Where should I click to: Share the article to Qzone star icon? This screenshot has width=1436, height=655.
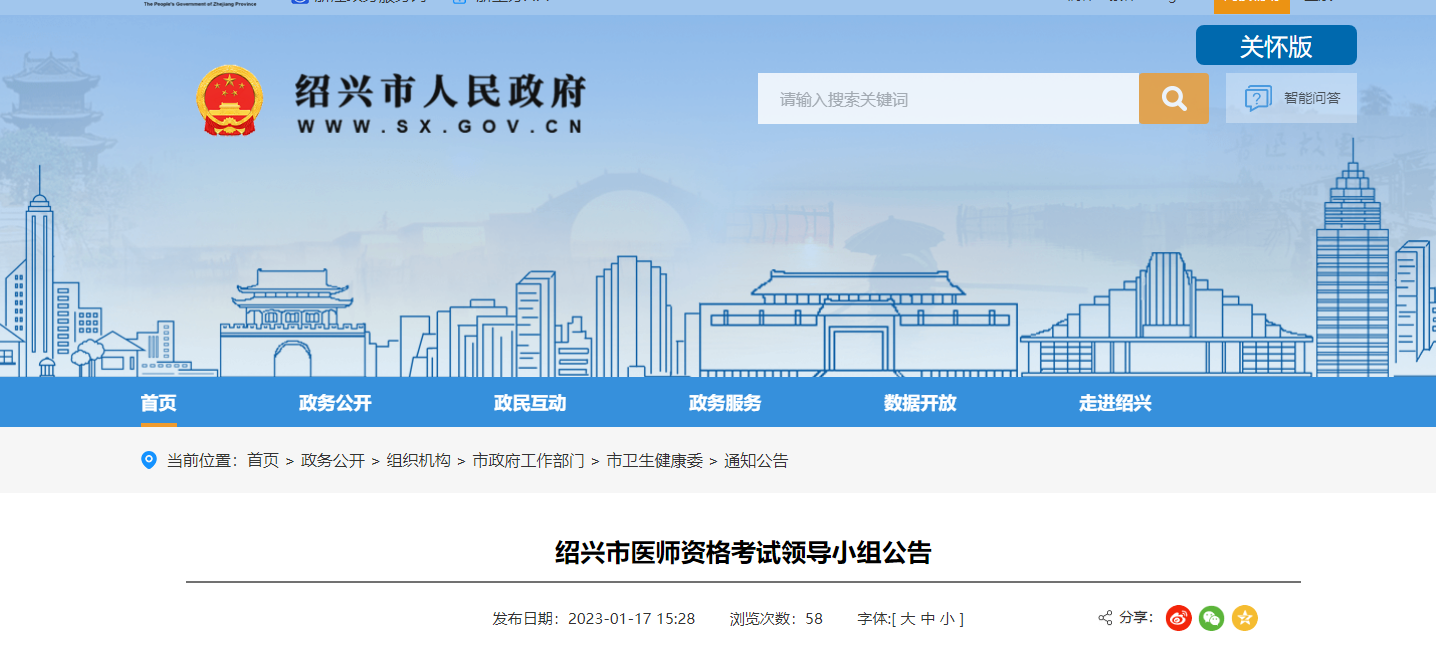coord(1245,618)
